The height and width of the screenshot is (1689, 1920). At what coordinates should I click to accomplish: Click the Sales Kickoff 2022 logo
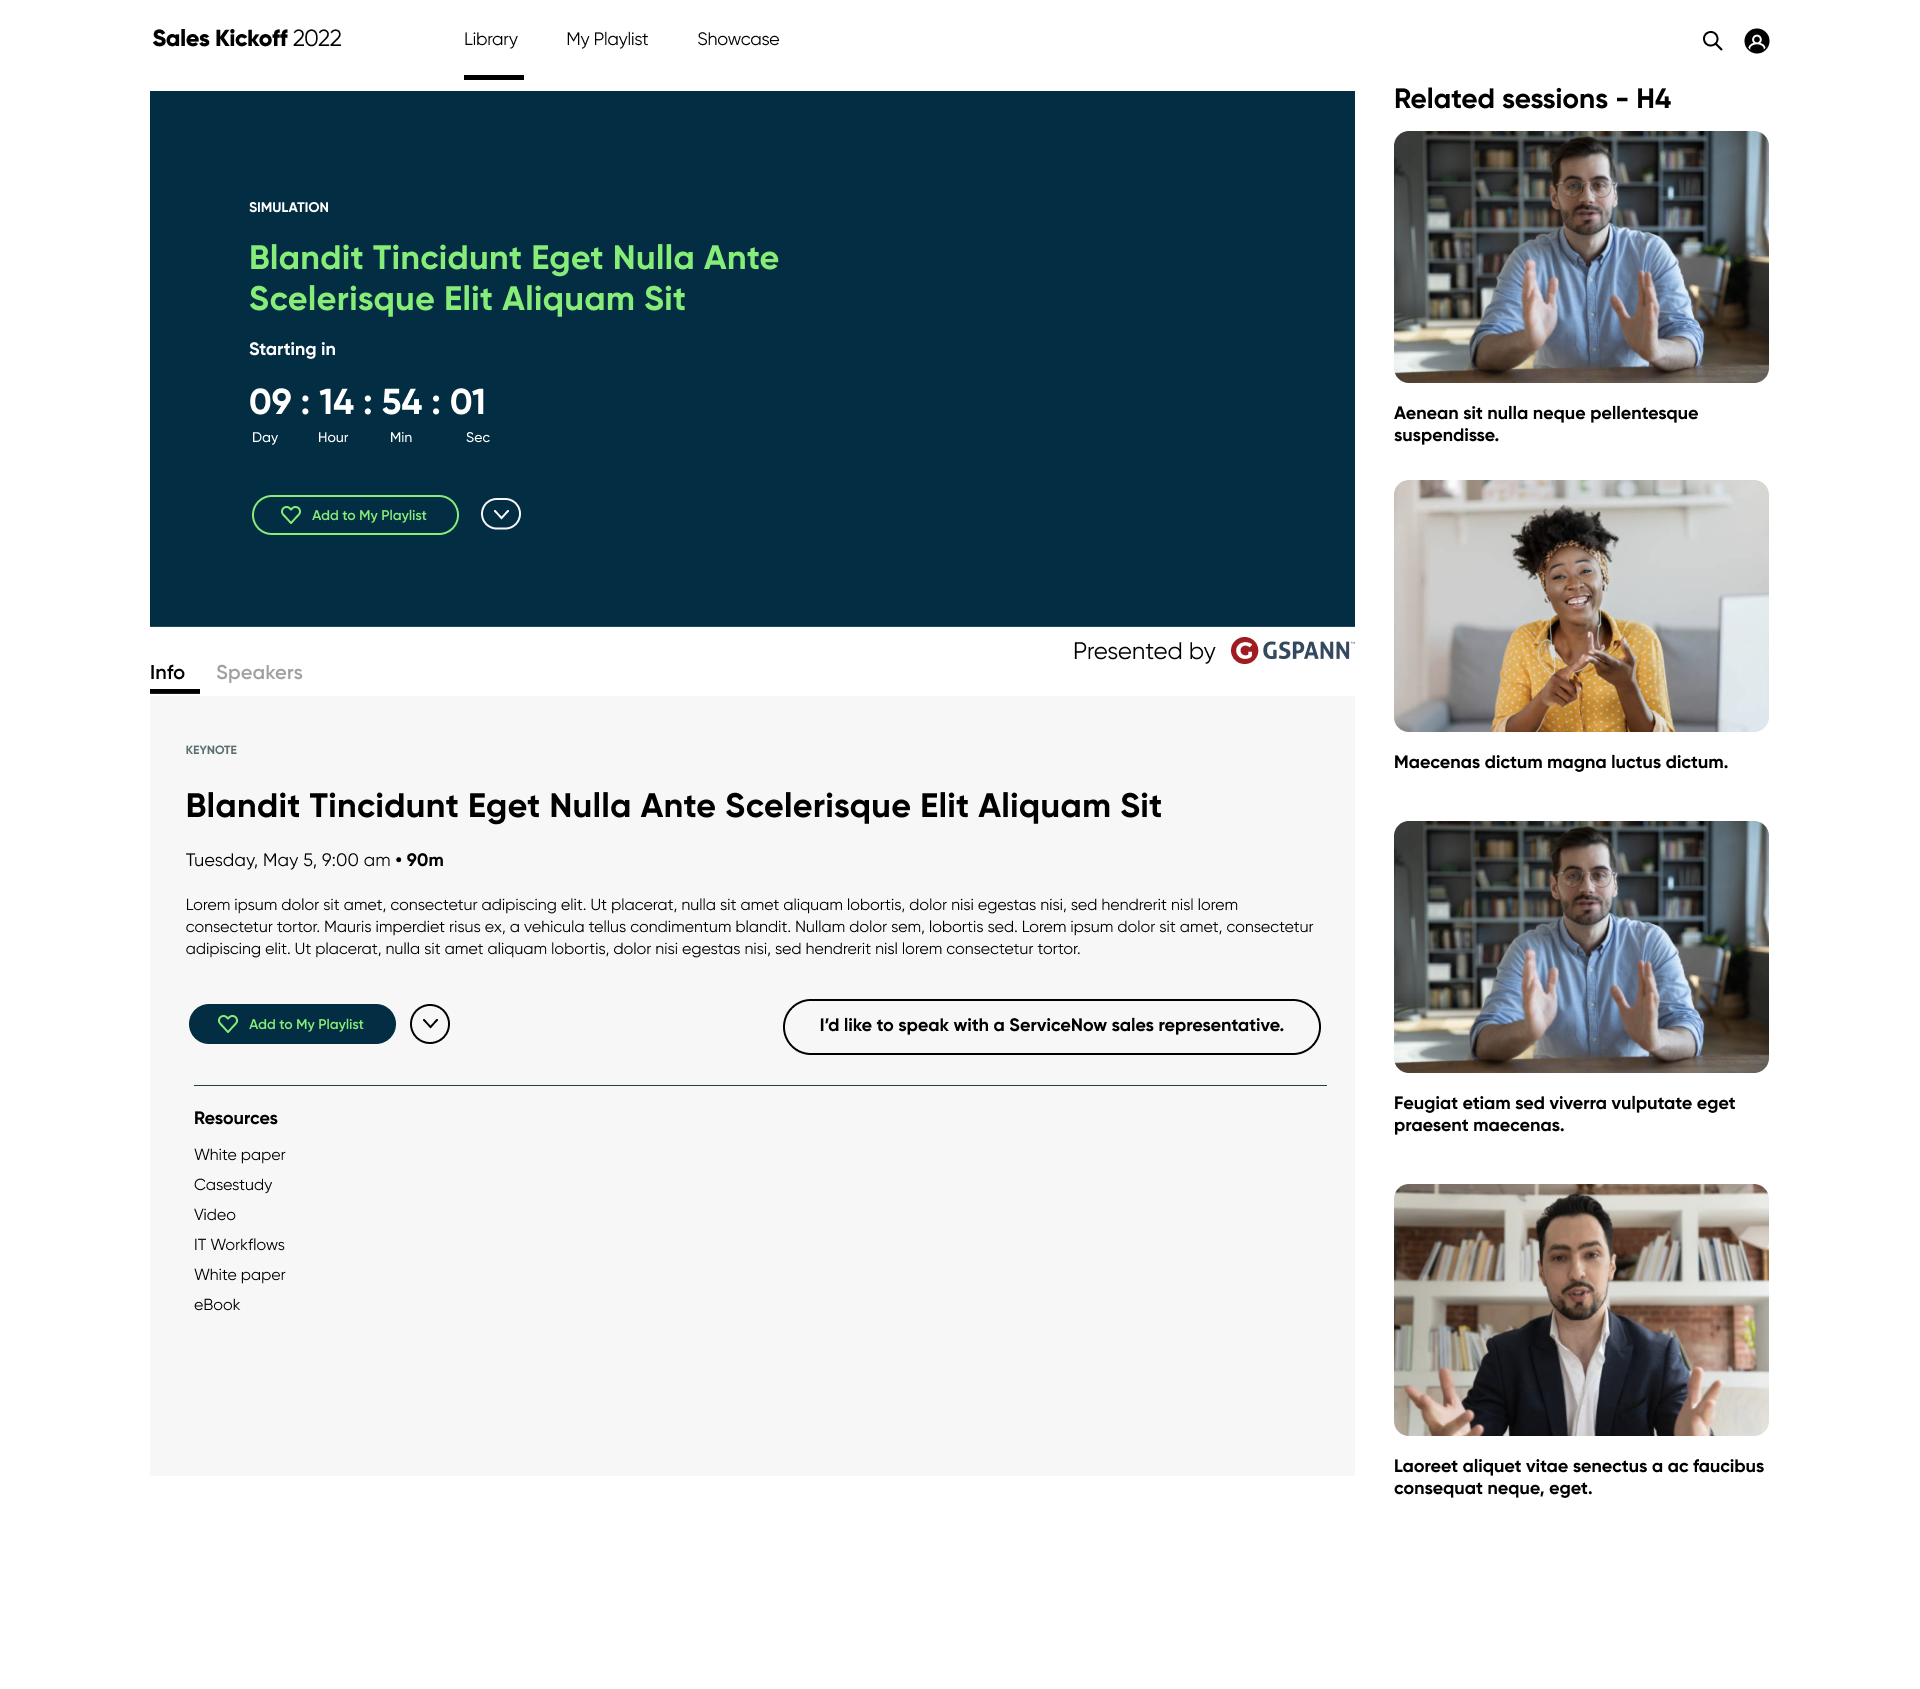[x=247, y=39]
